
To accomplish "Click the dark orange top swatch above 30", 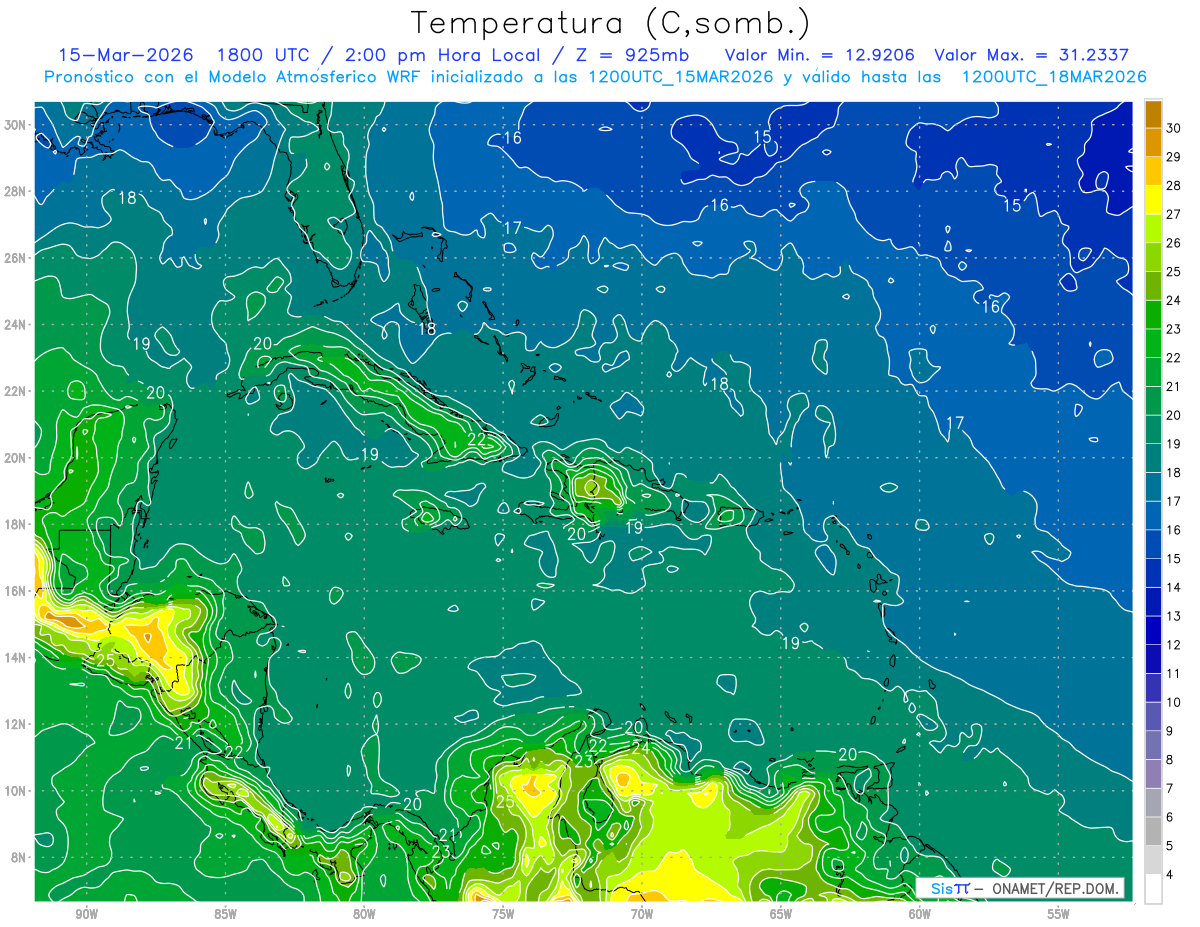I will [x=1153, y=114].
